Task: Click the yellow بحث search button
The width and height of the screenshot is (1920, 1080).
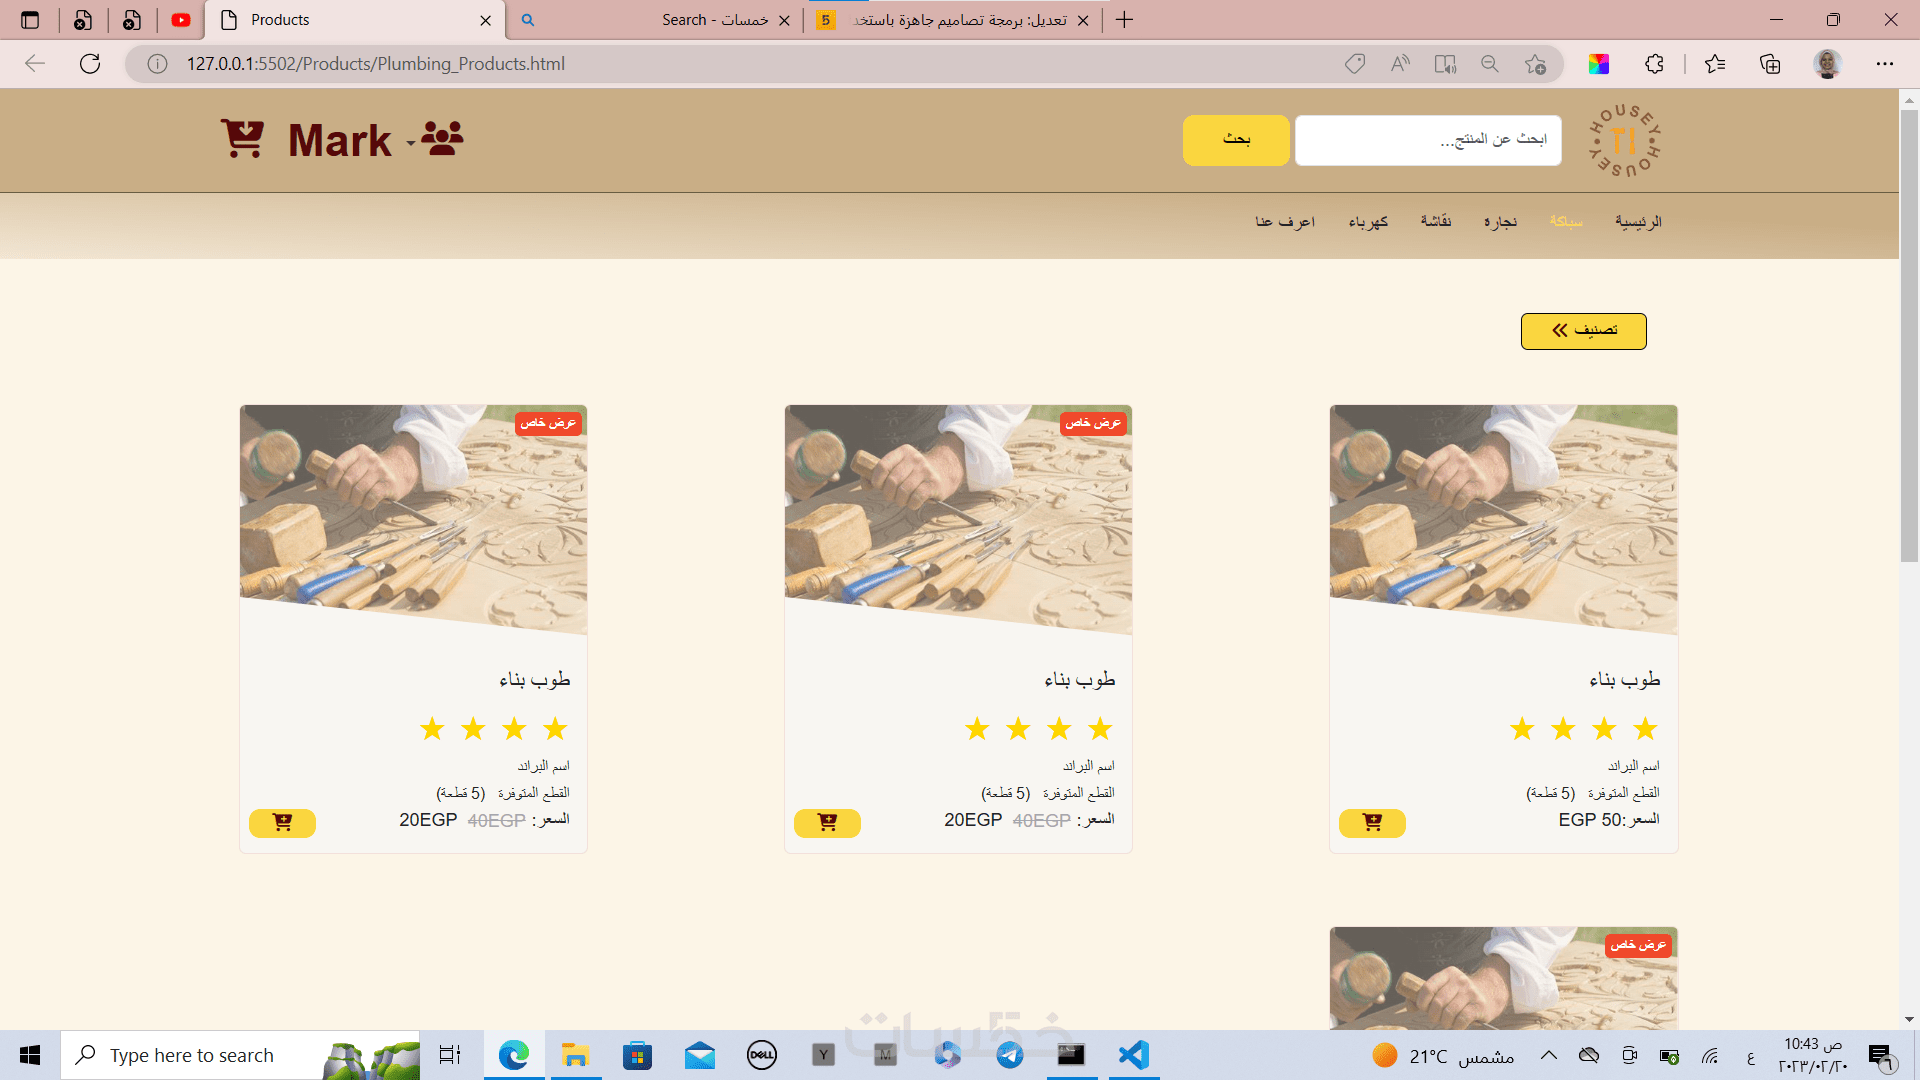Action: pyautogui.click(x=1236, y=140)
